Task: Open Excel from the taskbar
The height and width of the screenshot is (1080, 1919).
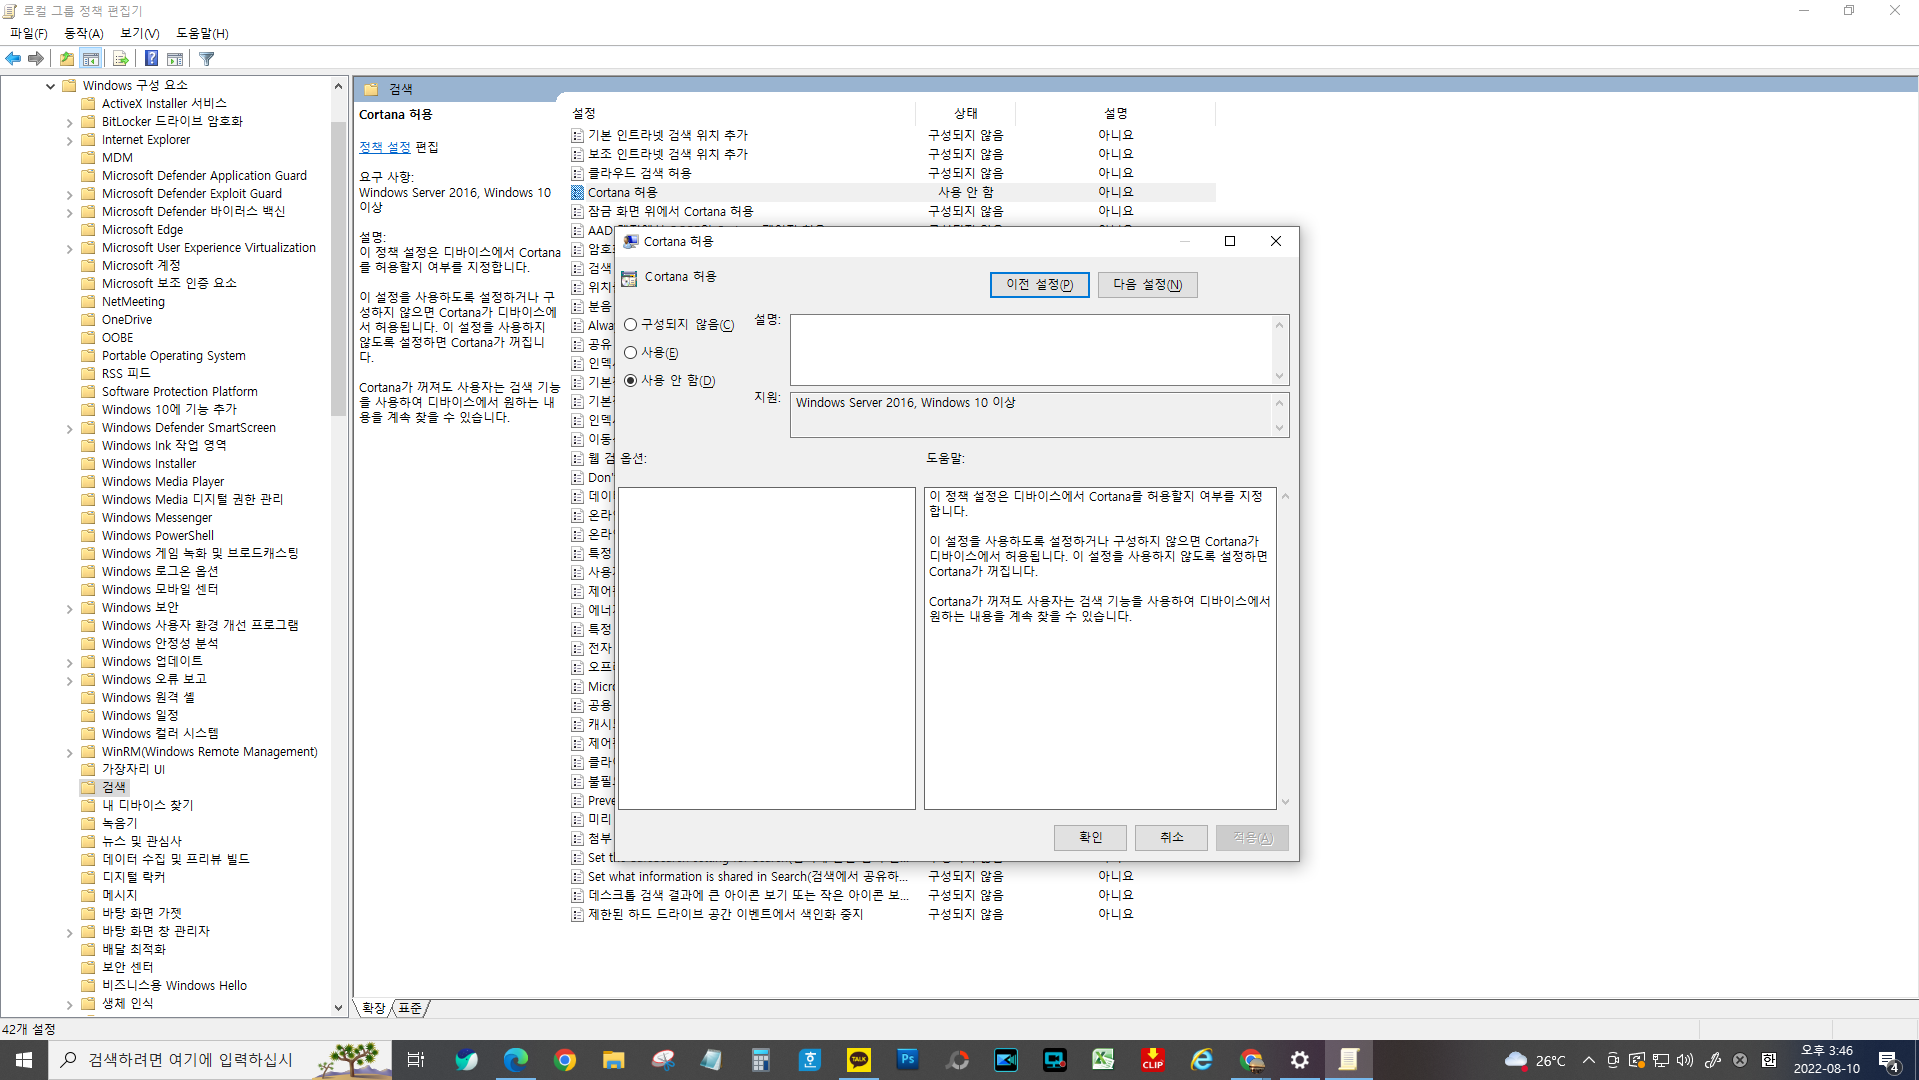Action: 1103,1060
